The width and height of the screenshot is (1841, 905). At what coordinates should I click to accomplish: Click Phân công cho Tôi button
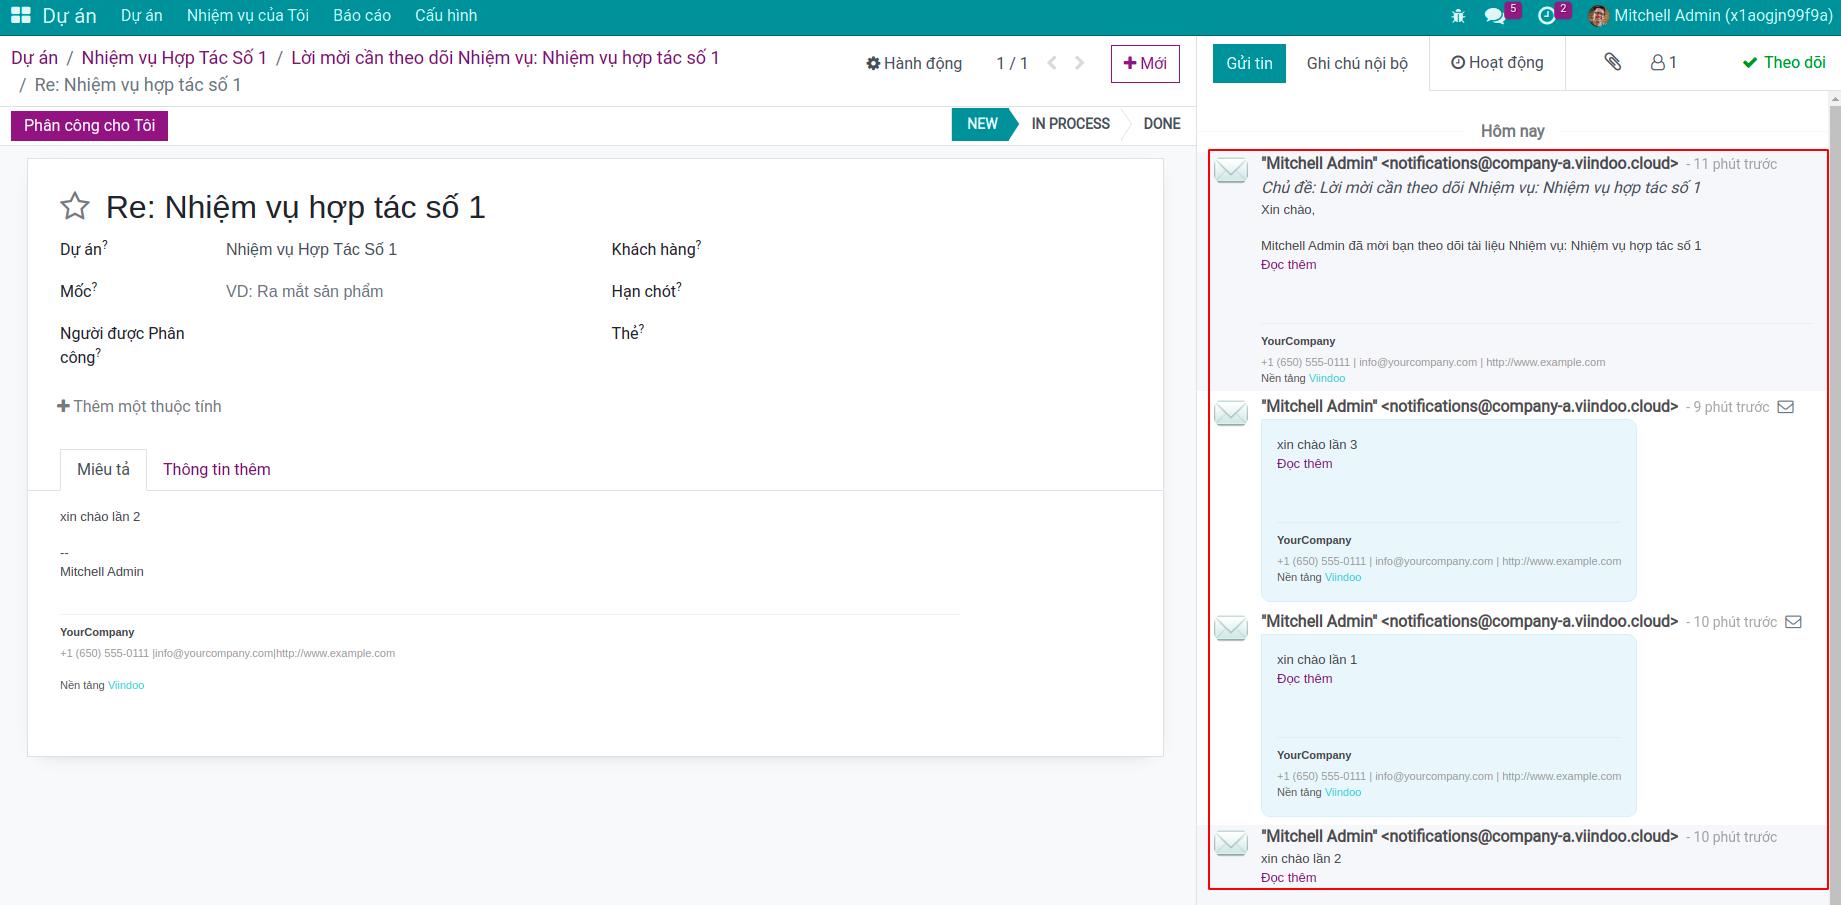89,126
